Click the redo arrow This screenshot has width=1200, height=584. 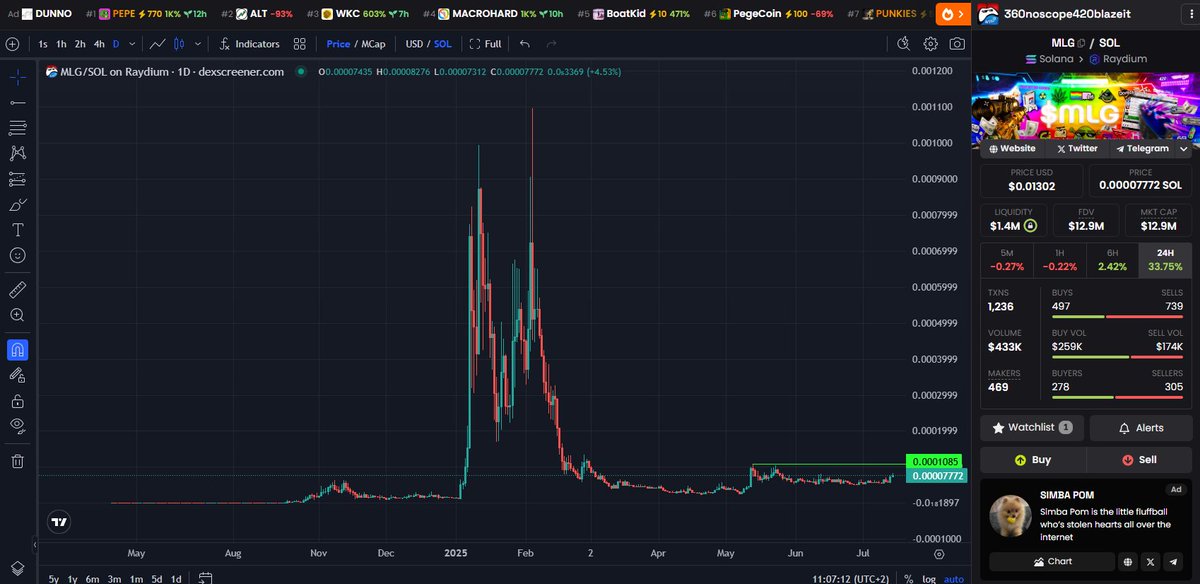coord(553,44)
